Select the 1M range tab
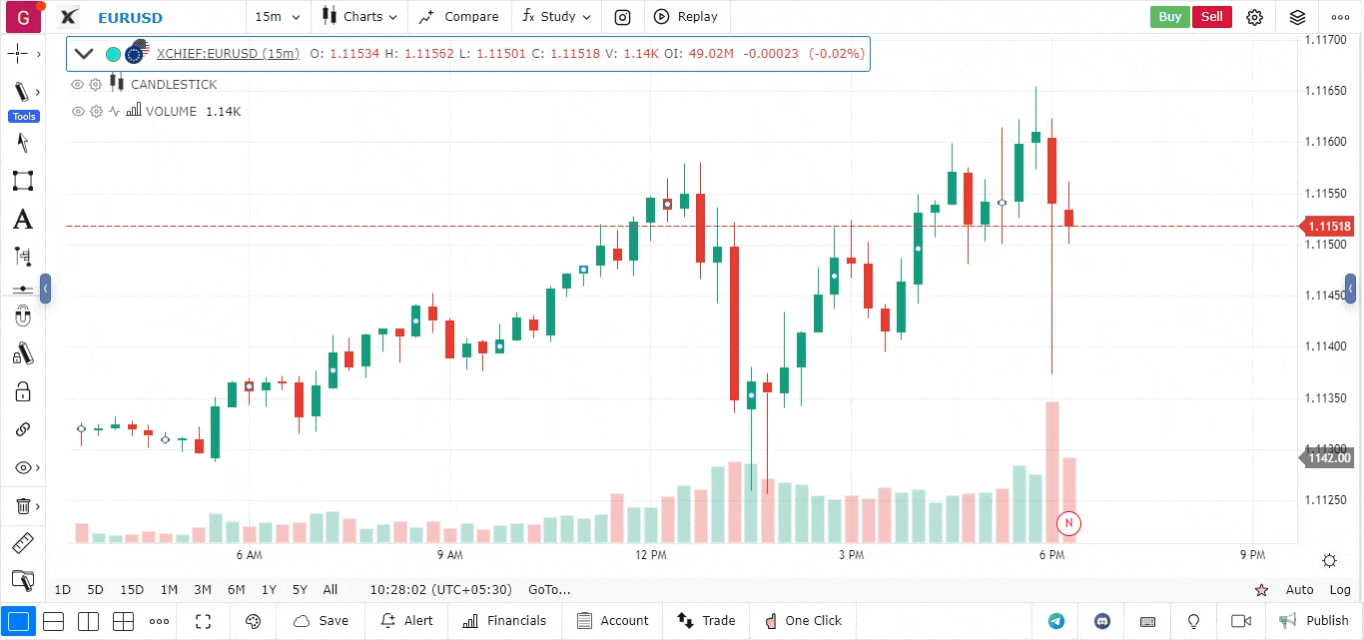Viewport: 1364px width, 640px height. (169, 590)
